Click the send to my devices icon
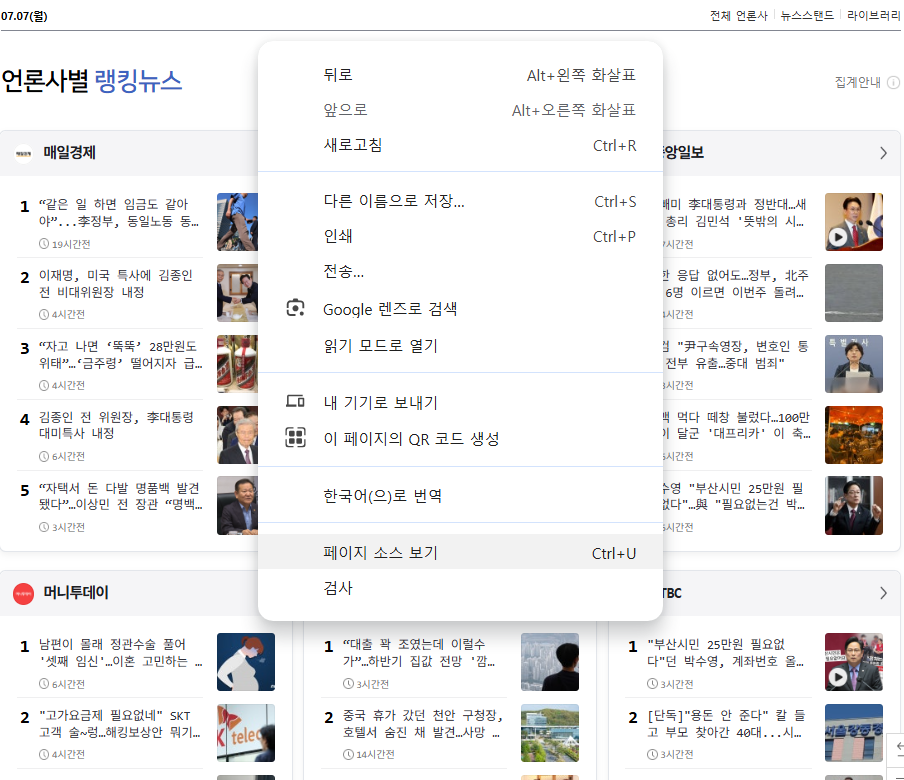 click(295, 401)
